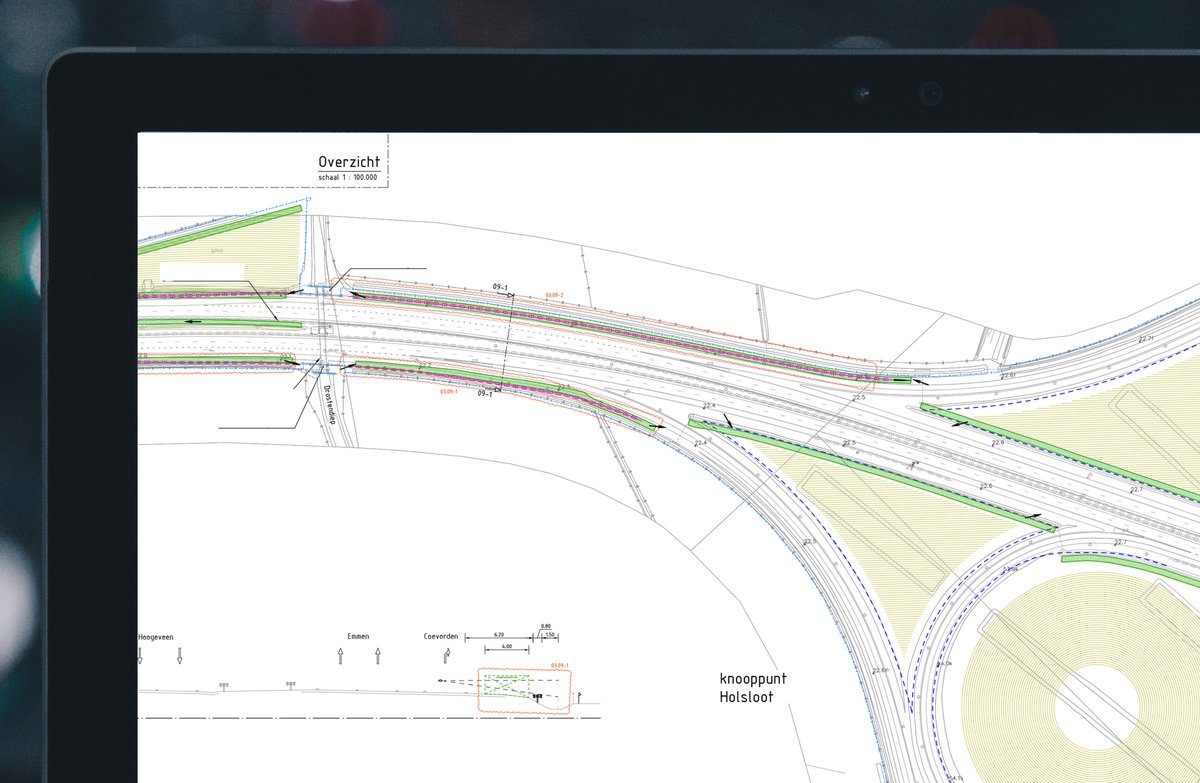Select the "Emmen" direction label
The image size is (1200, 783).
359,636
